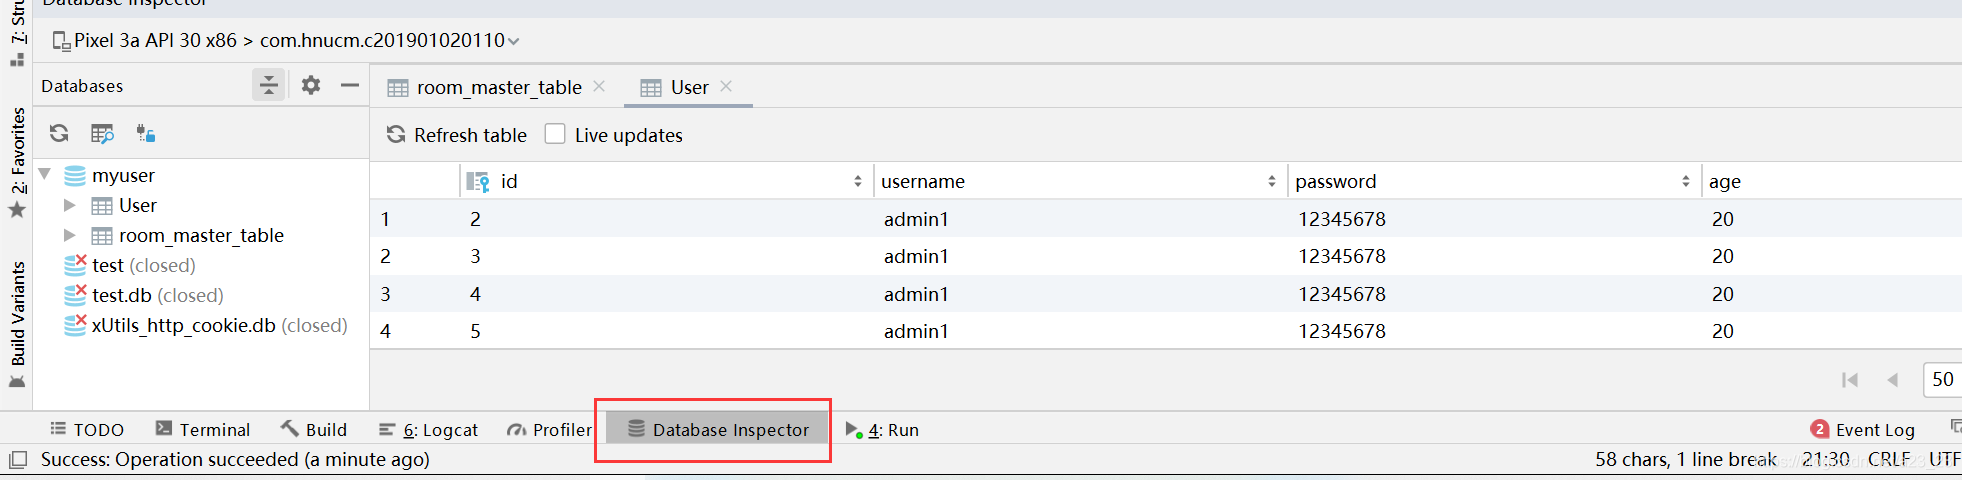This screenshot has width=1962, height=480.
Task: Click the myuser database icon
Action: (75, 175)
